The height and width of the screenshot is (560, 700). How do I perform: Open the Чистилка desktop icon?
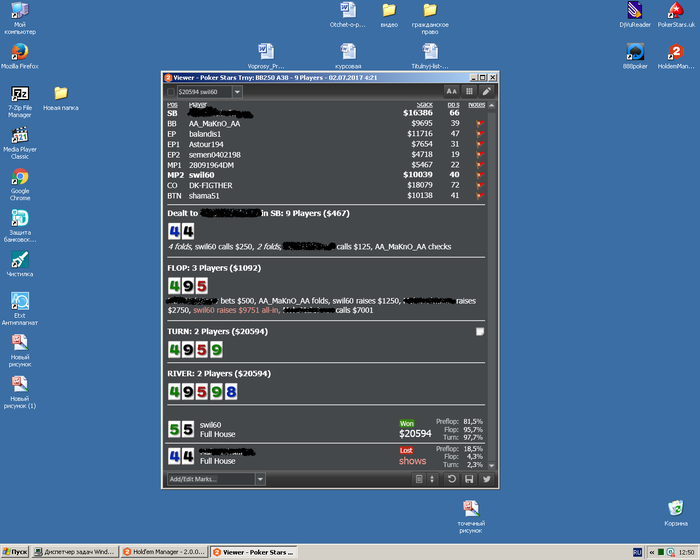(x=20, y=263)
